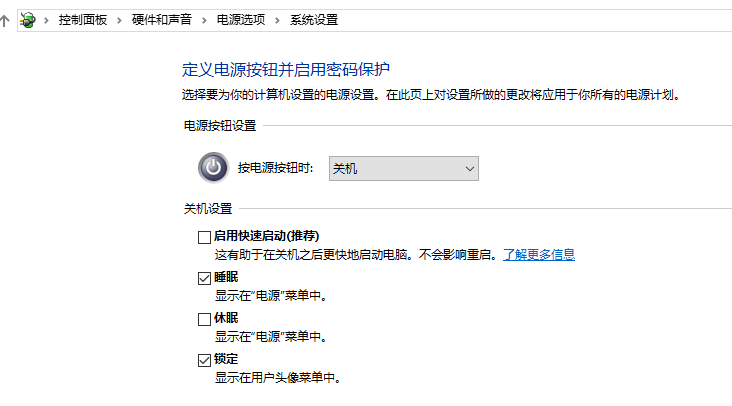732x406 pixels.
Task: Enable the 启用快速启动(推荐) checkbox
Action: click(204, 237)
